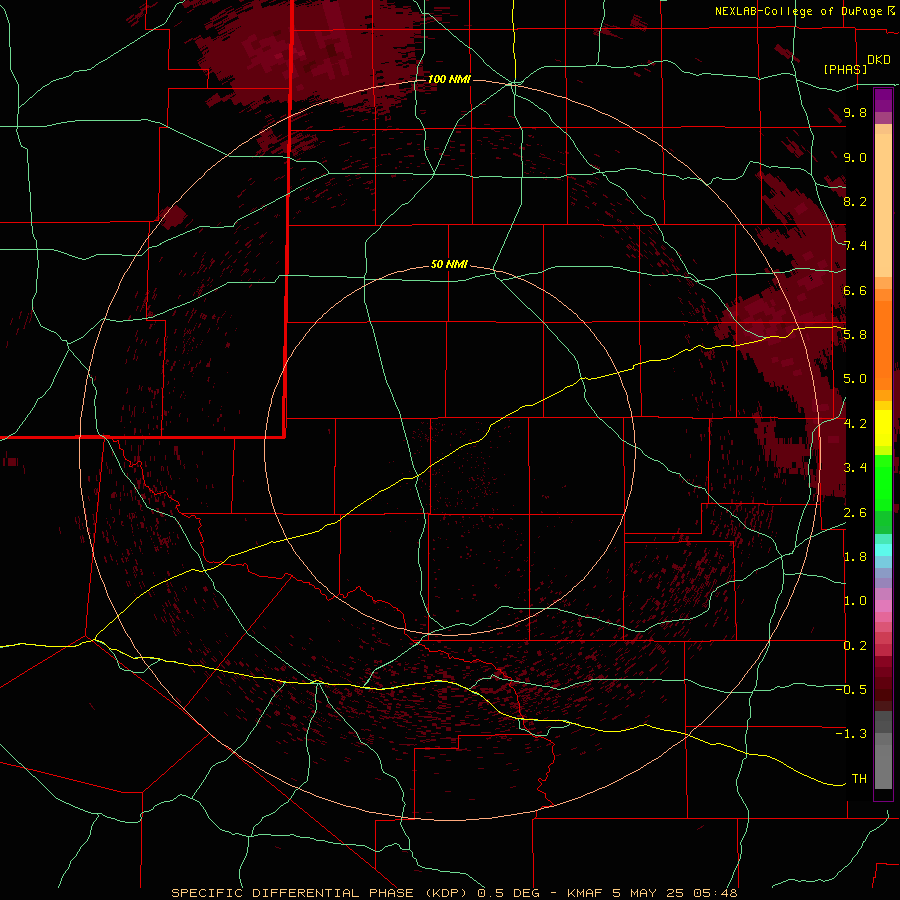Pick the light peach band of color bar
The image size is (900, 900).
883,205
